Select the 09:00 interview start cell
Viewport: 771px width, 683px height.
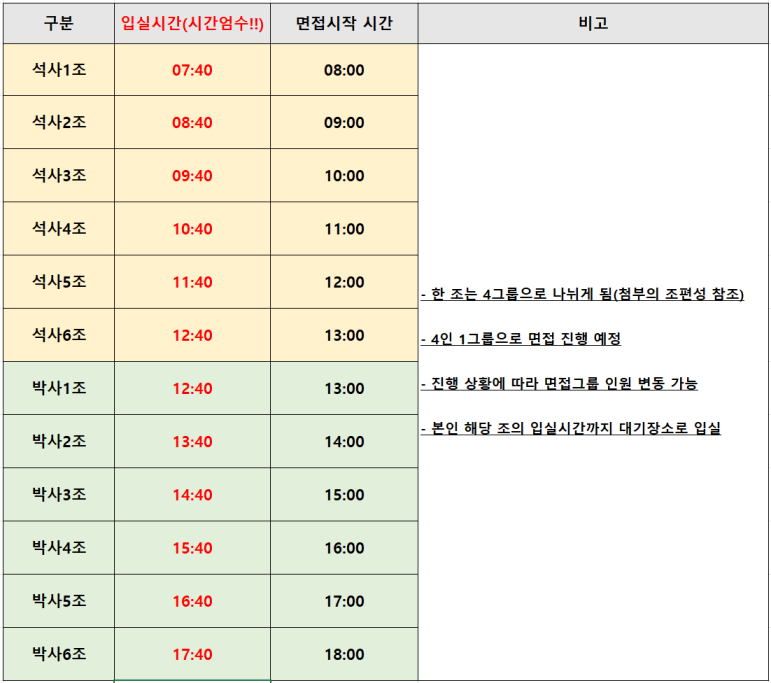pyautogui.click(x=344, y=122)
